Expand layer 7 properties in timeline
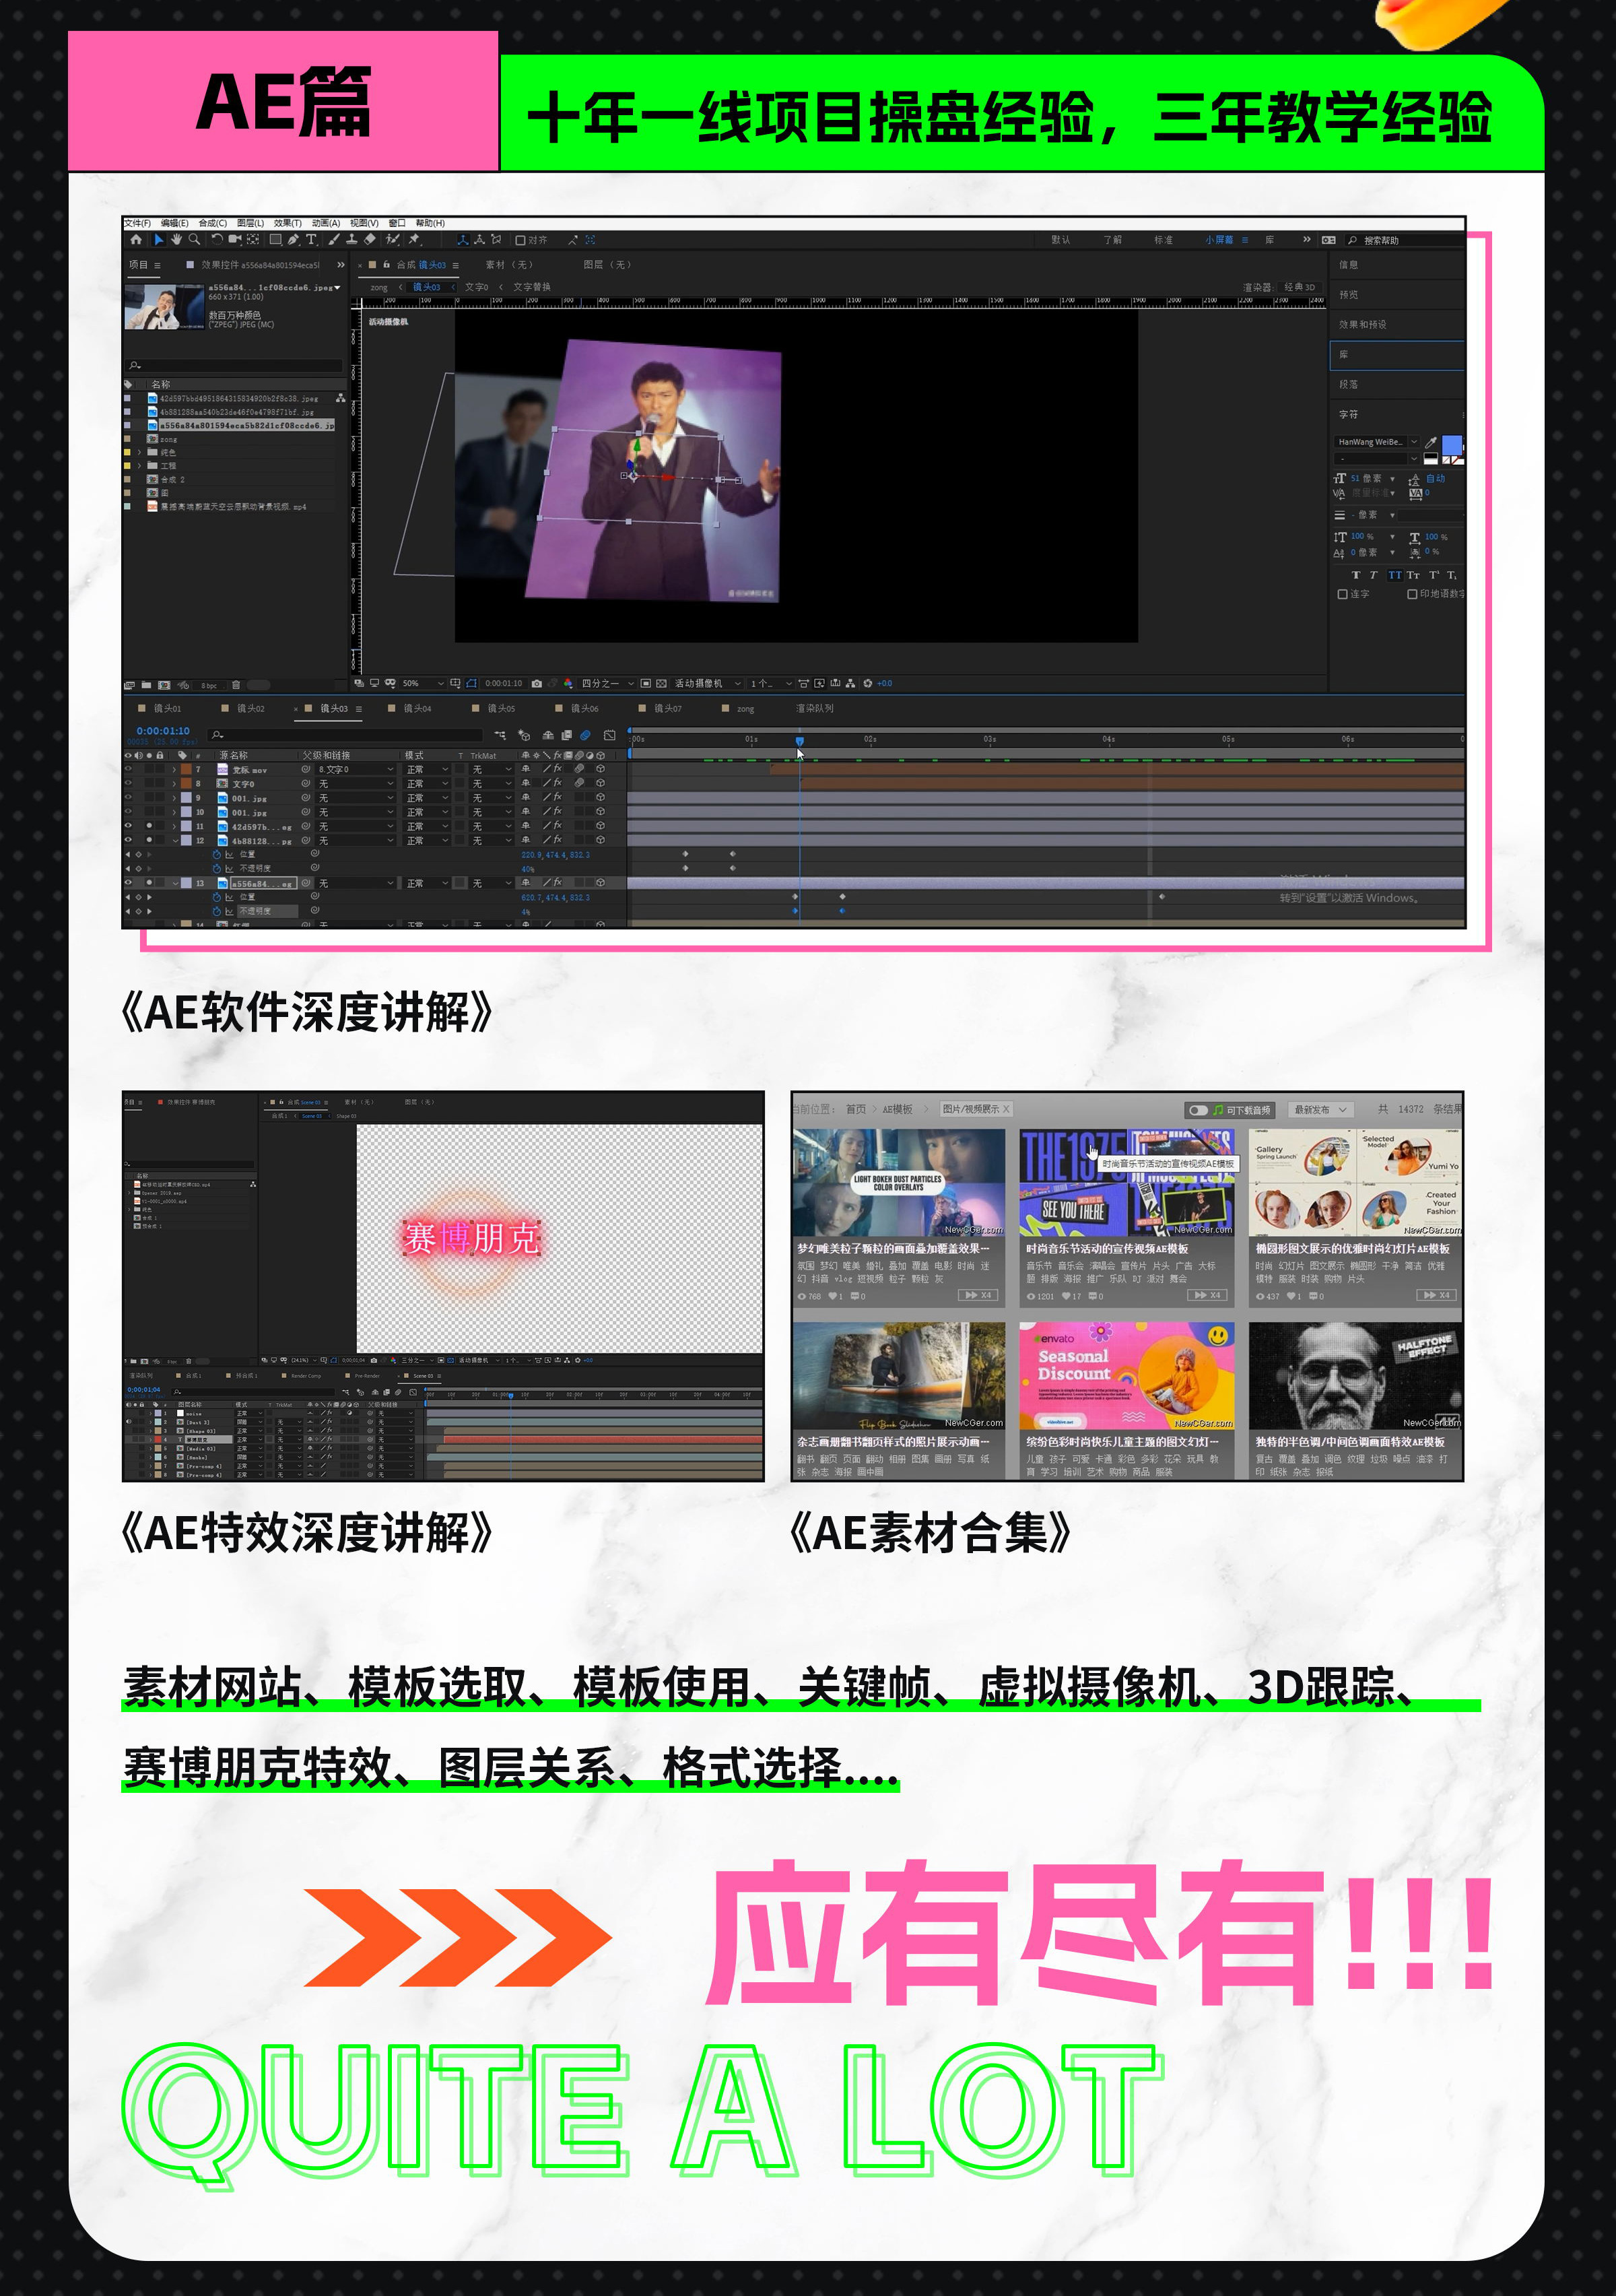Viewport: 1616px width, 2296px height. pos(174,769)
